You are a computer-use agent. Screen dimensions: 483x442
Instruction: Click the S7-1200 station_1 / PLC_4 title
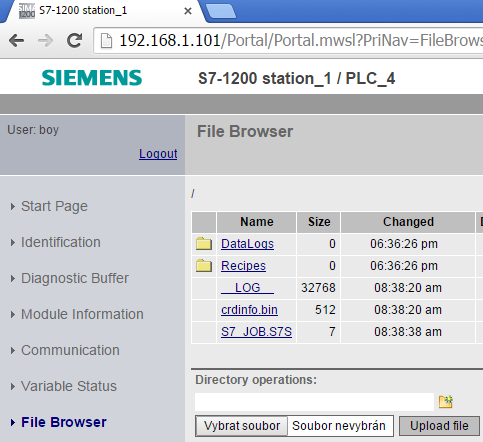[297, 79]
